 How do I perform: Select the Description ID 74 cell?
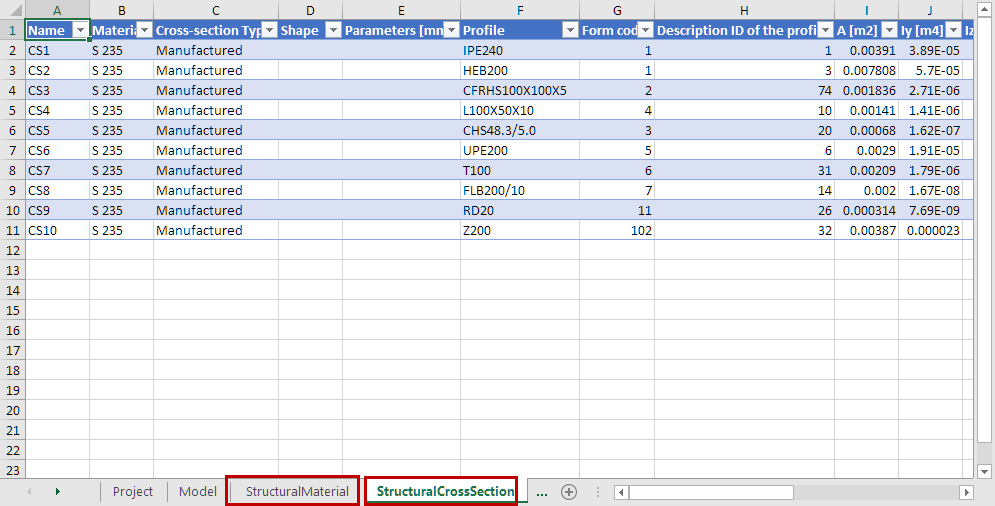[x=744, y=90]
